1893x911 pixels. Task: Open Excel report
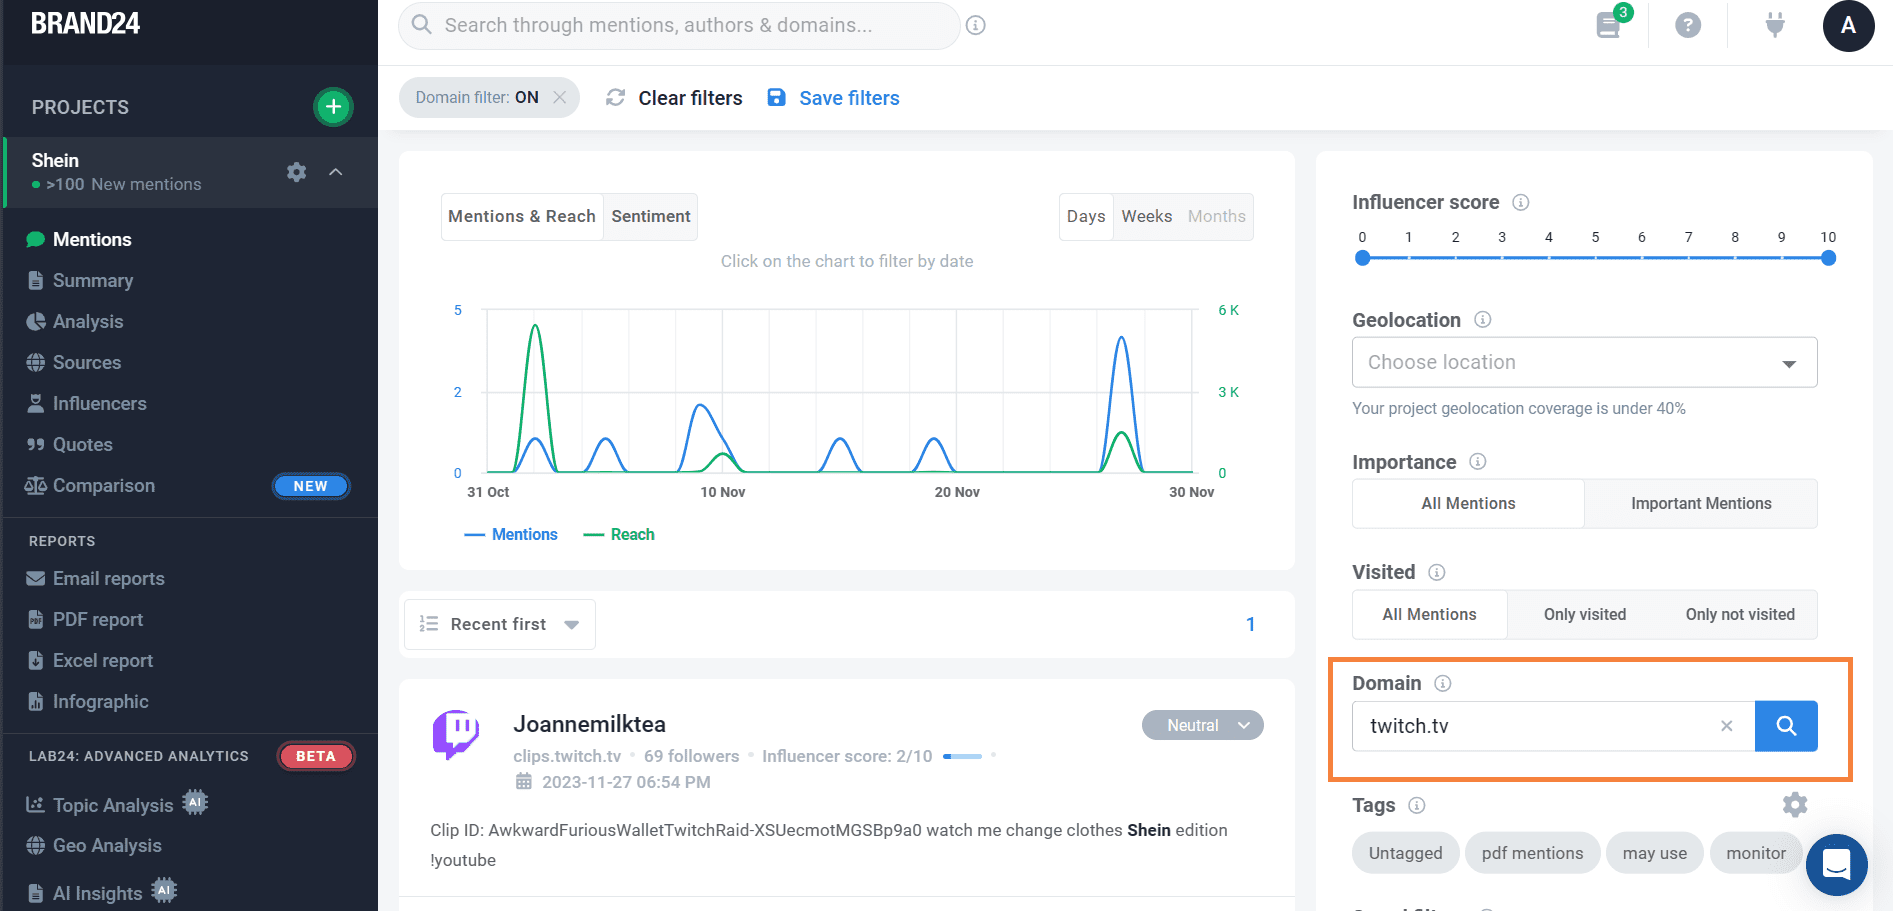click(x=102, y=660)
